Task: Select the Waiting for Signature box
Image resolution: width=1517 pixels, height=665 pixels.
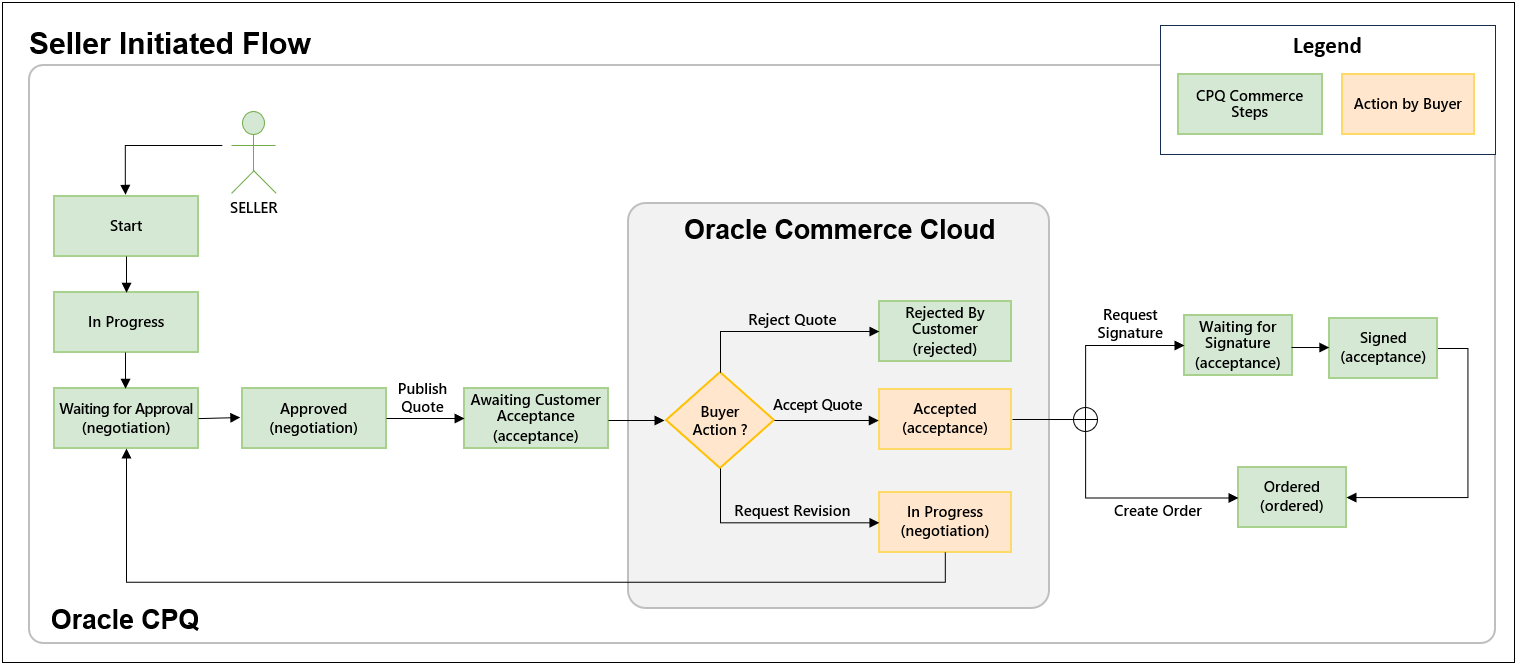Action: 1238,345
